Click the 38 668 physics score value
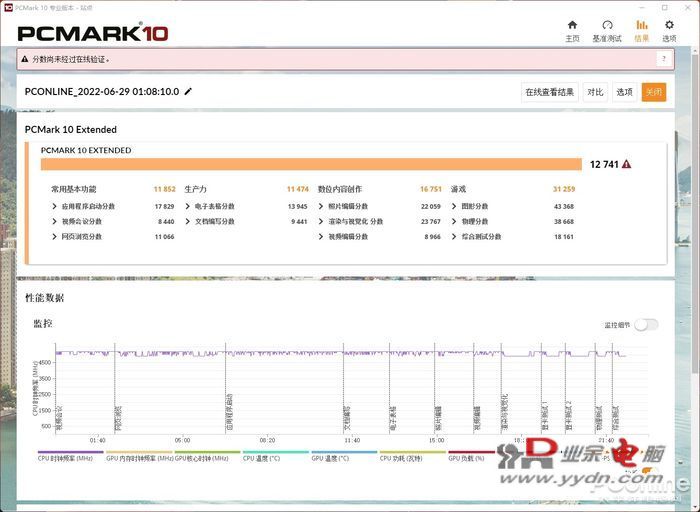Image resolution: width=700 pixels, height=512 pixels. tap(564, 221)
